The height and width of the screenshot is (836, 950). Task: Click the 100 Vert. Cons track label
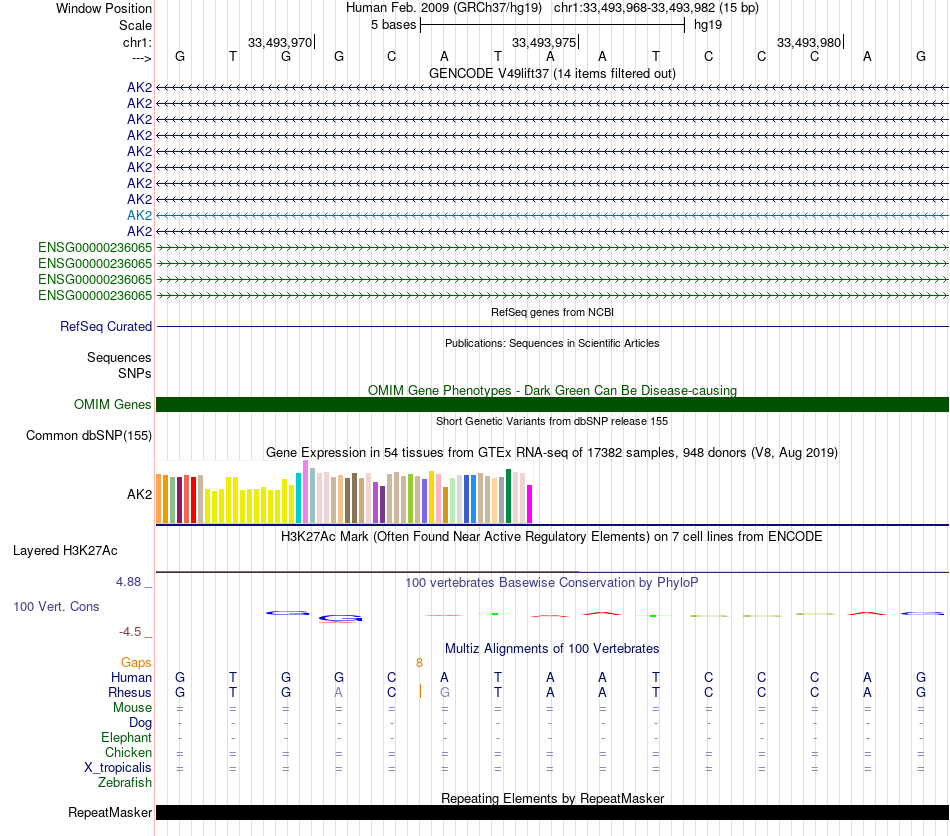56,606
